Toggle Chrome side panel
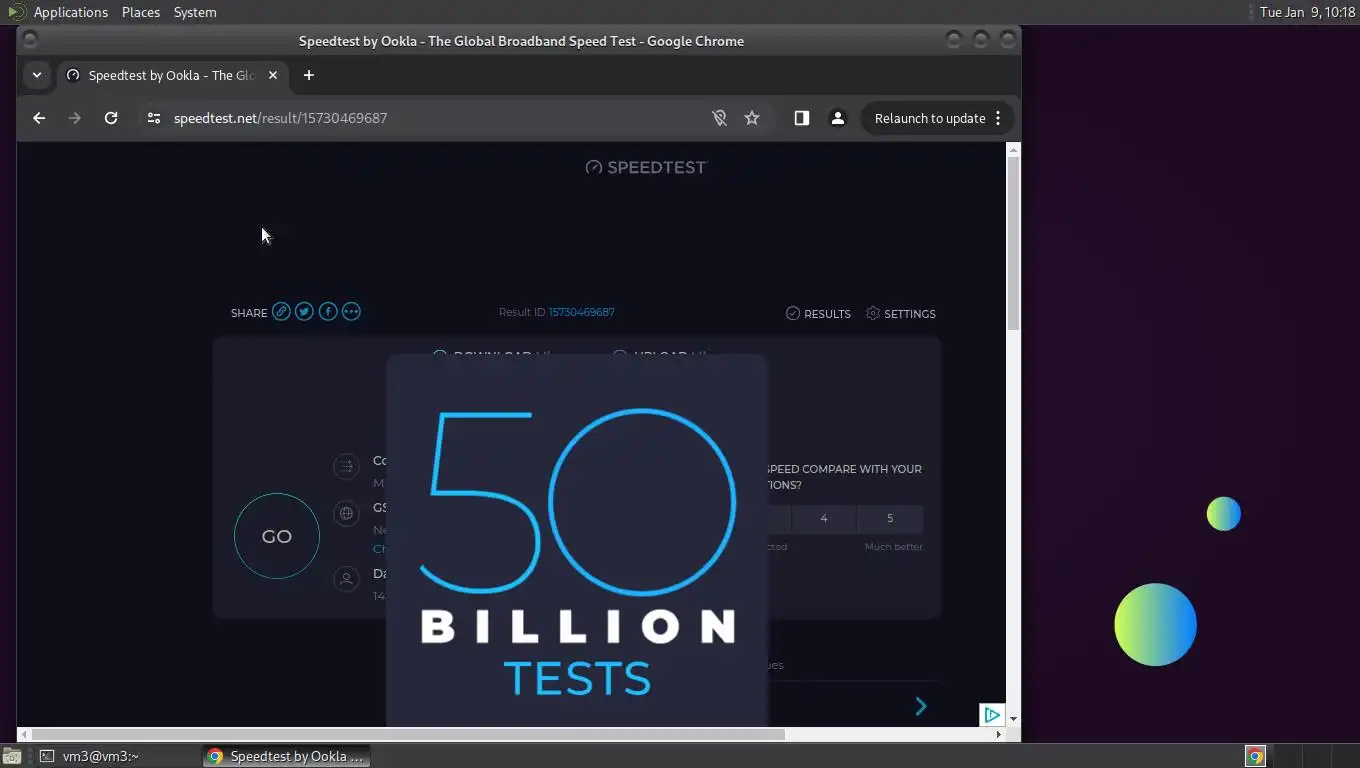This screenshot has height=768, width=1360. (801, 118)
